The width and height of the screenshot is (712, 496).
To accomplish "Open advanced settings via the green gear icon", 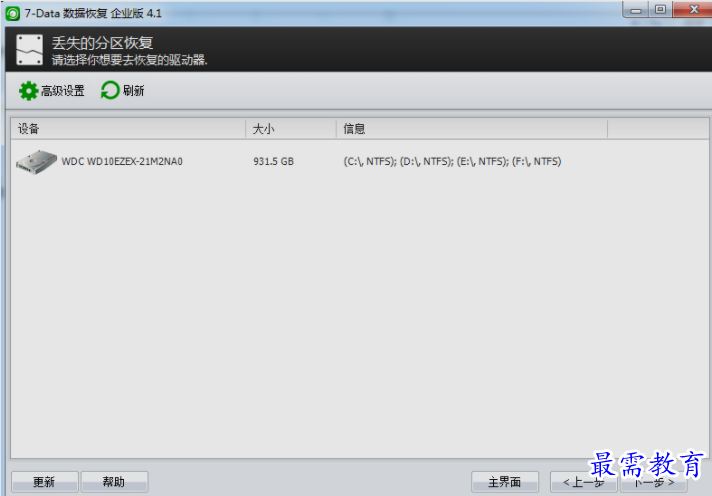I will pyautogui.click(x=28, y=91).
